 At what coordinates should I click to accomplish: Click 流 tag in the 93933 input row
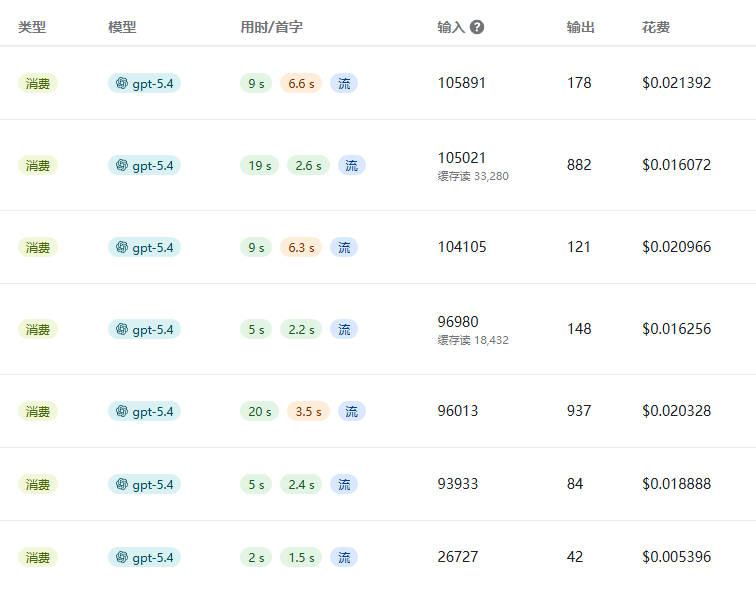tap(344, 484)
